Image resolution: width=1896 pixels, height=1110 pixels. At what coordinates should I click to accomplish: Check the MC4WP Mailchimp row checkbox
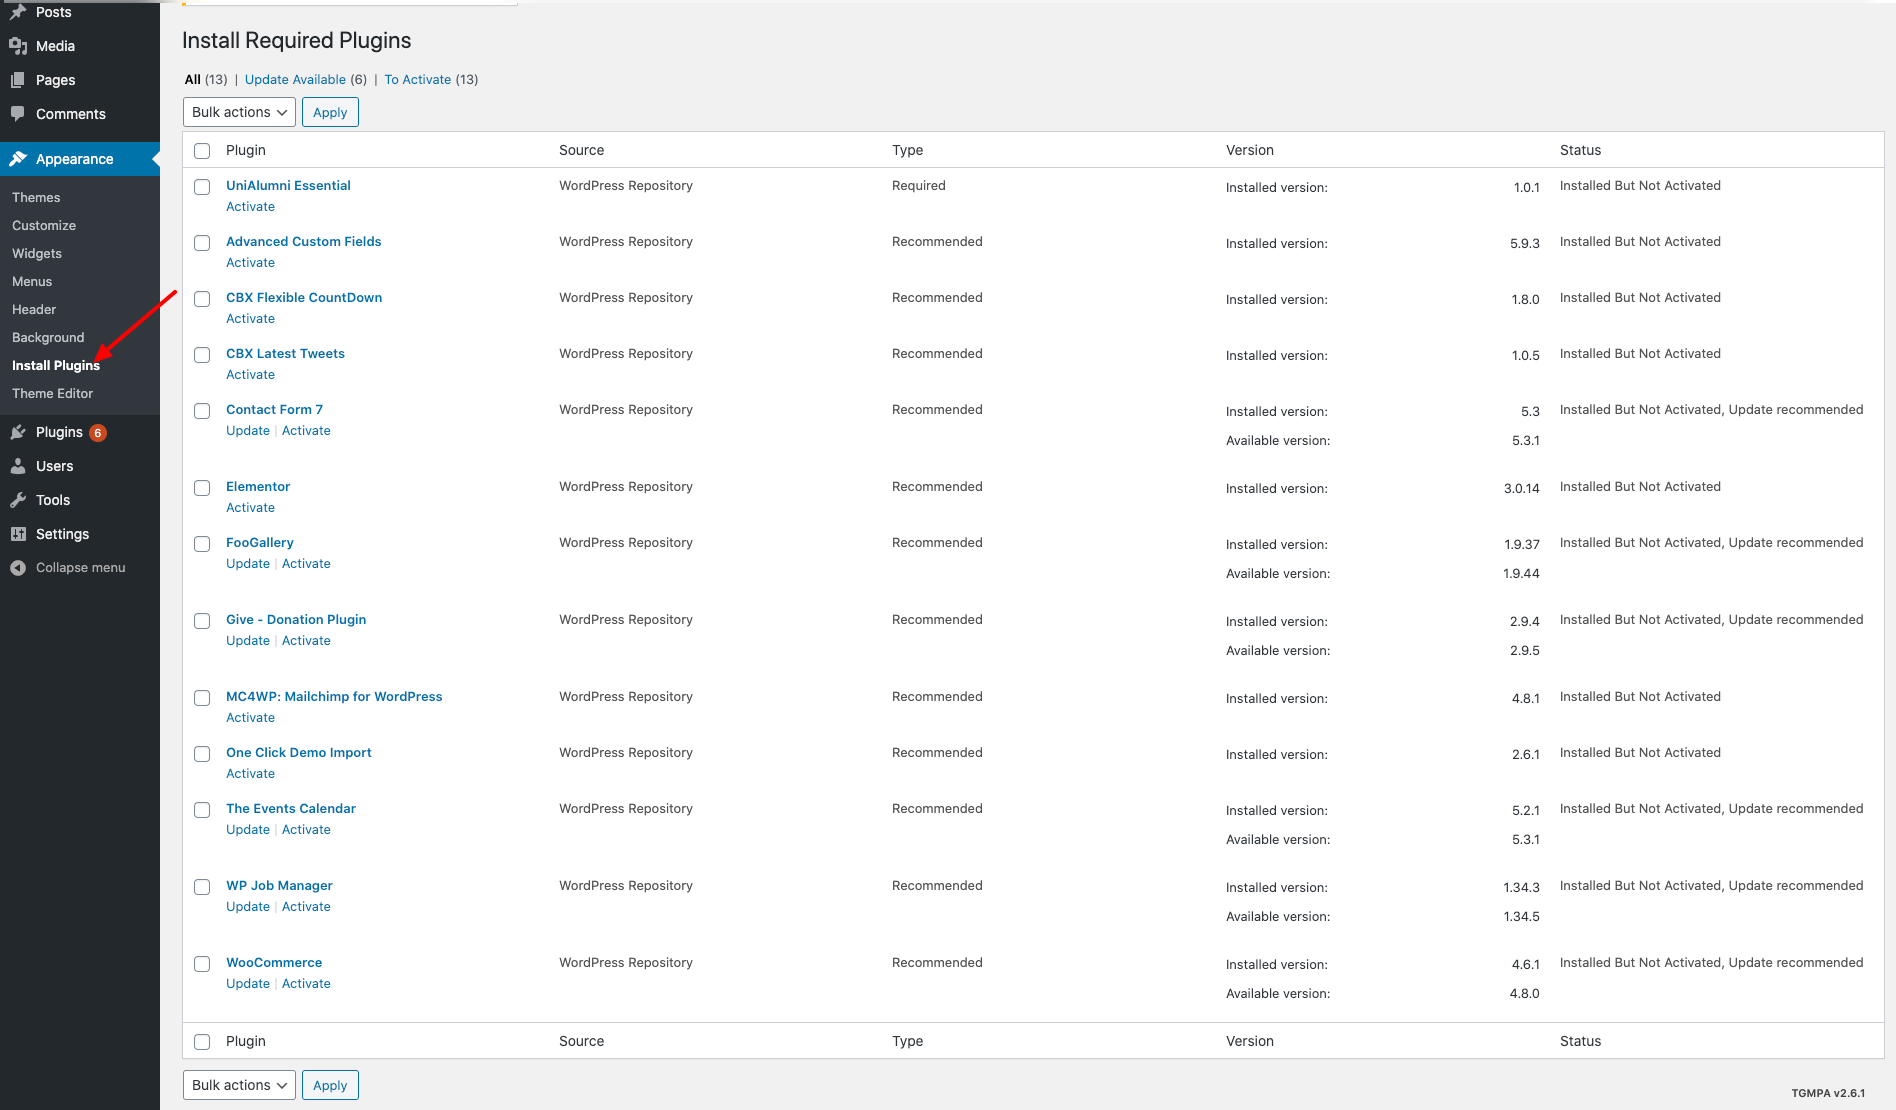click(202, 698)
